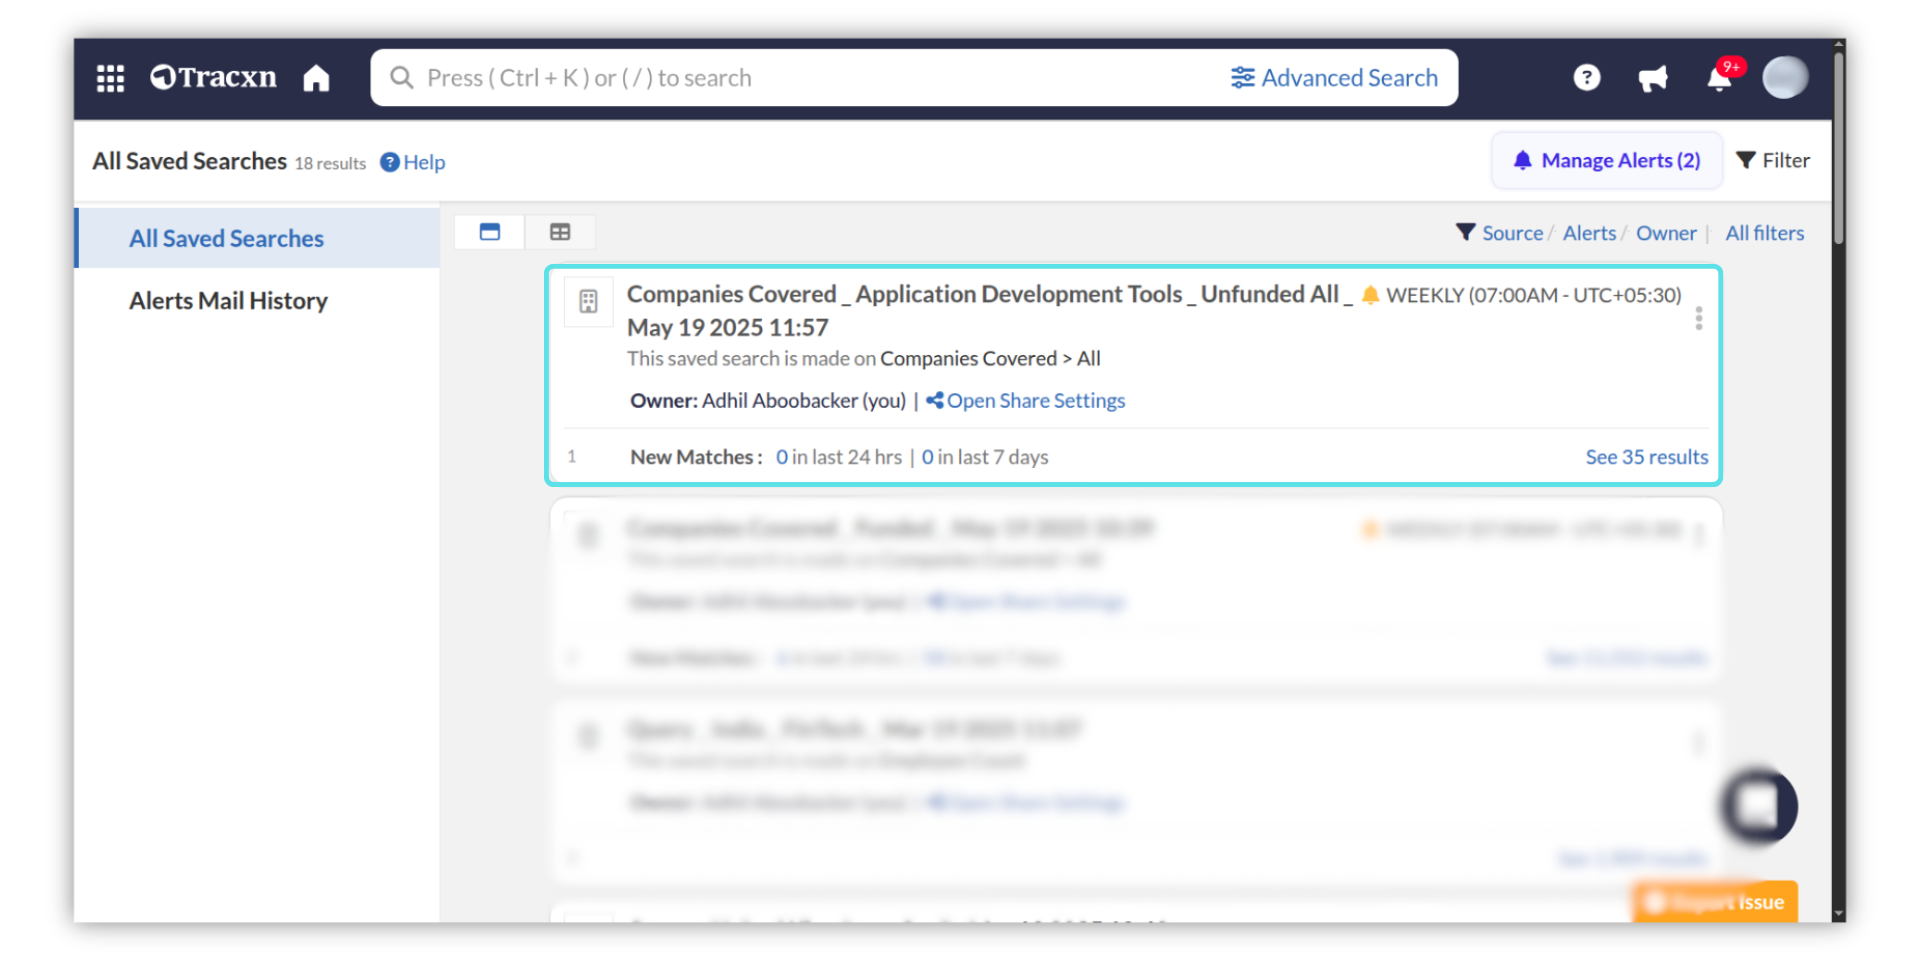Click Manage Alerts (2) button
Screen dimensions: 1920x960
point(1607,161)
